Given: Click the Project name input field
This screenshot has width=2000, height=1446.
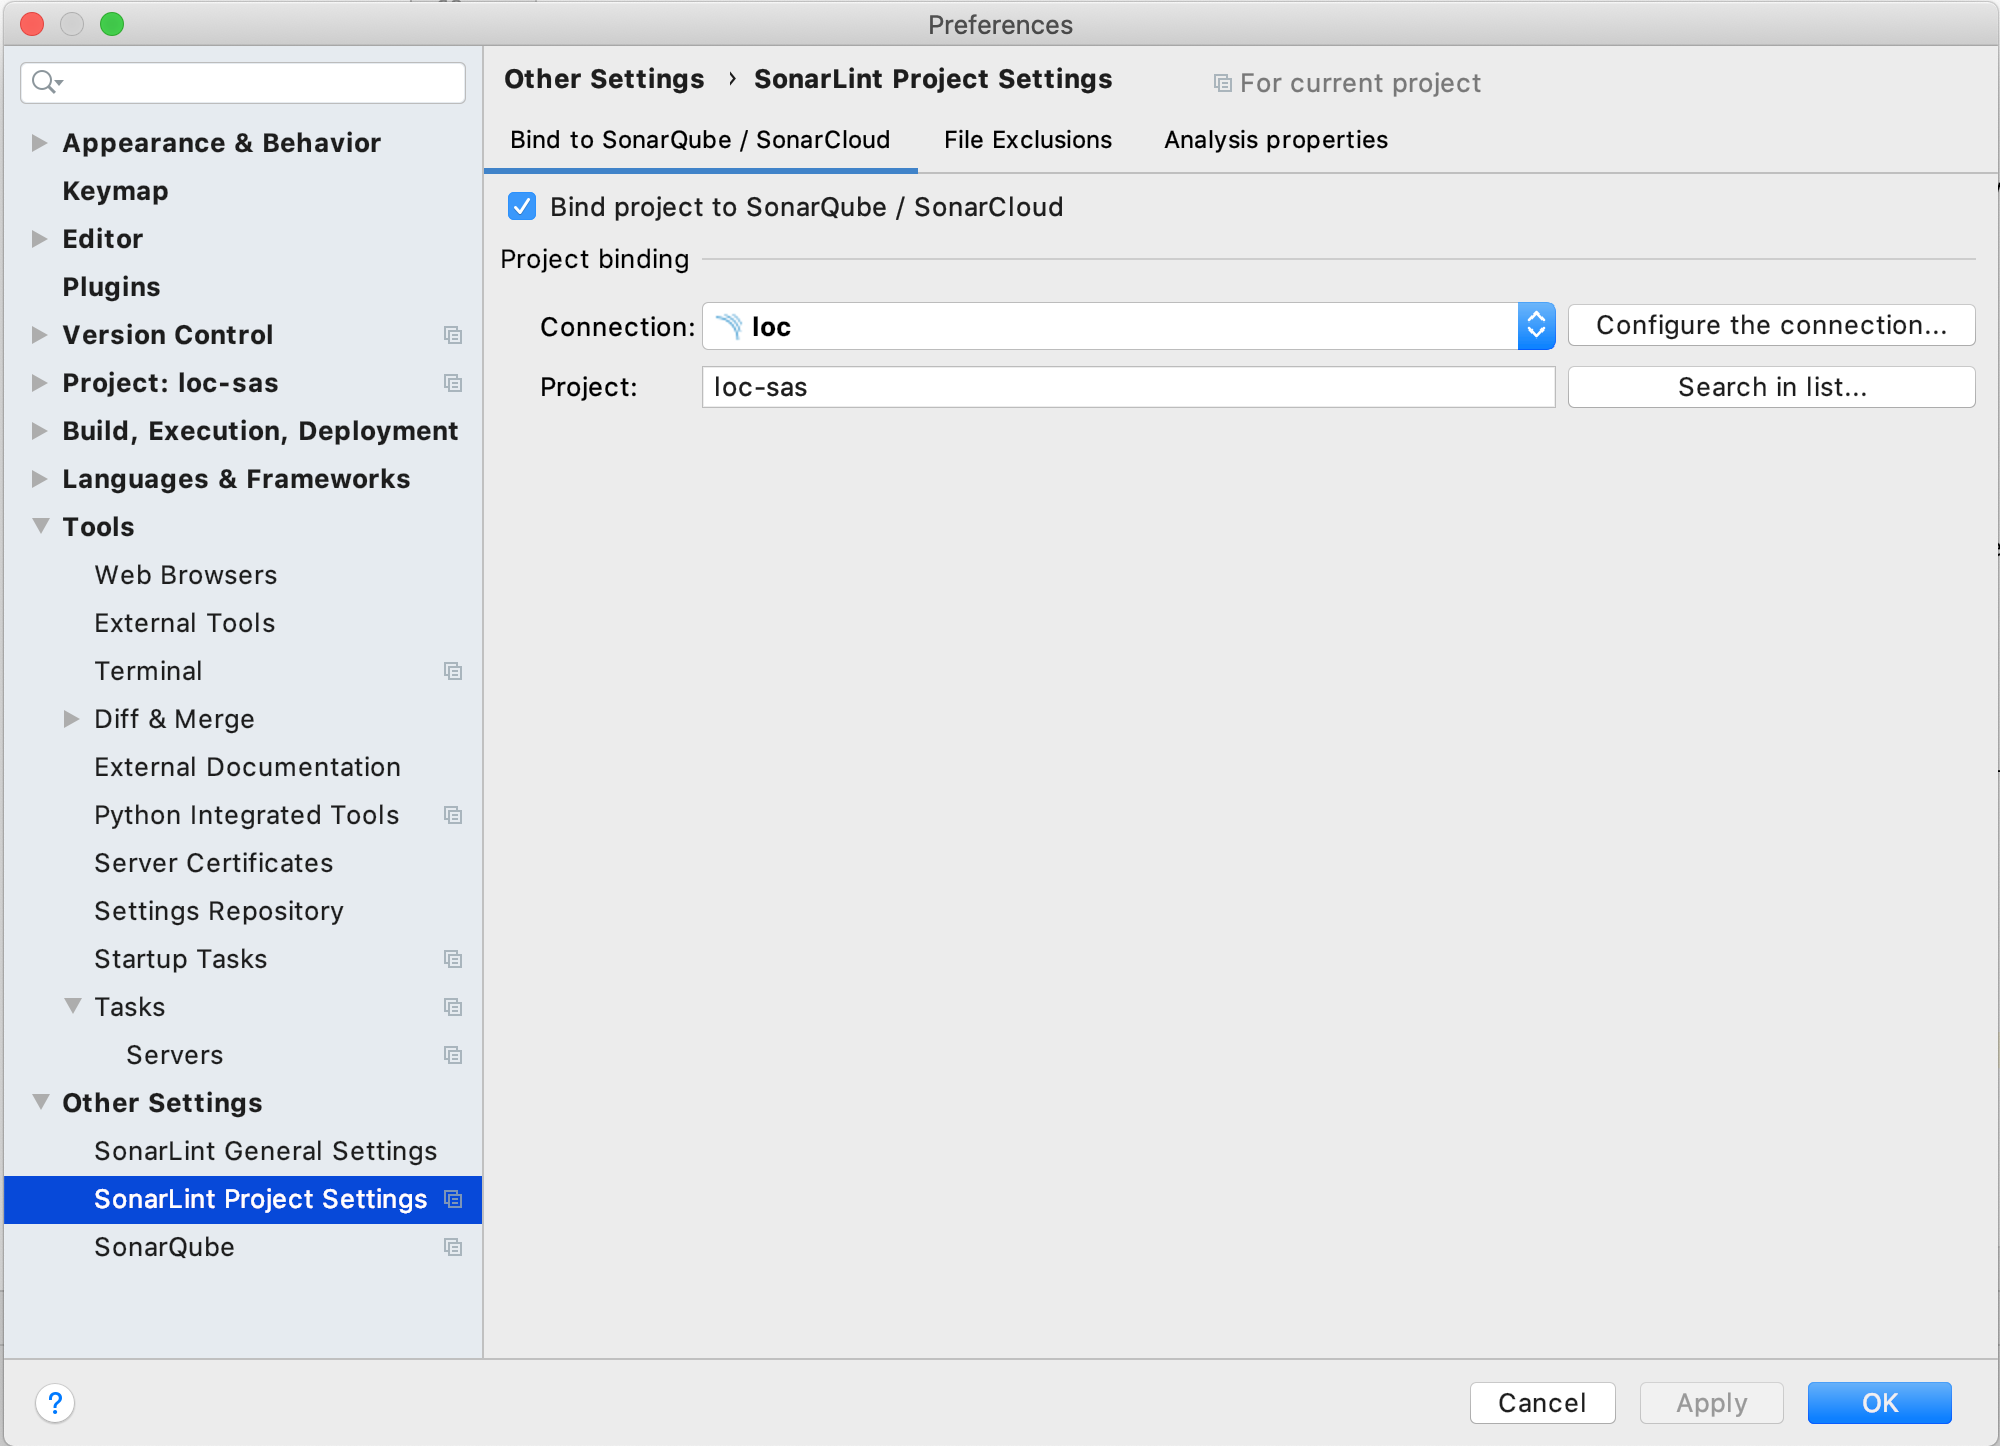Looking at the screenshot, I should (1127, 387).
